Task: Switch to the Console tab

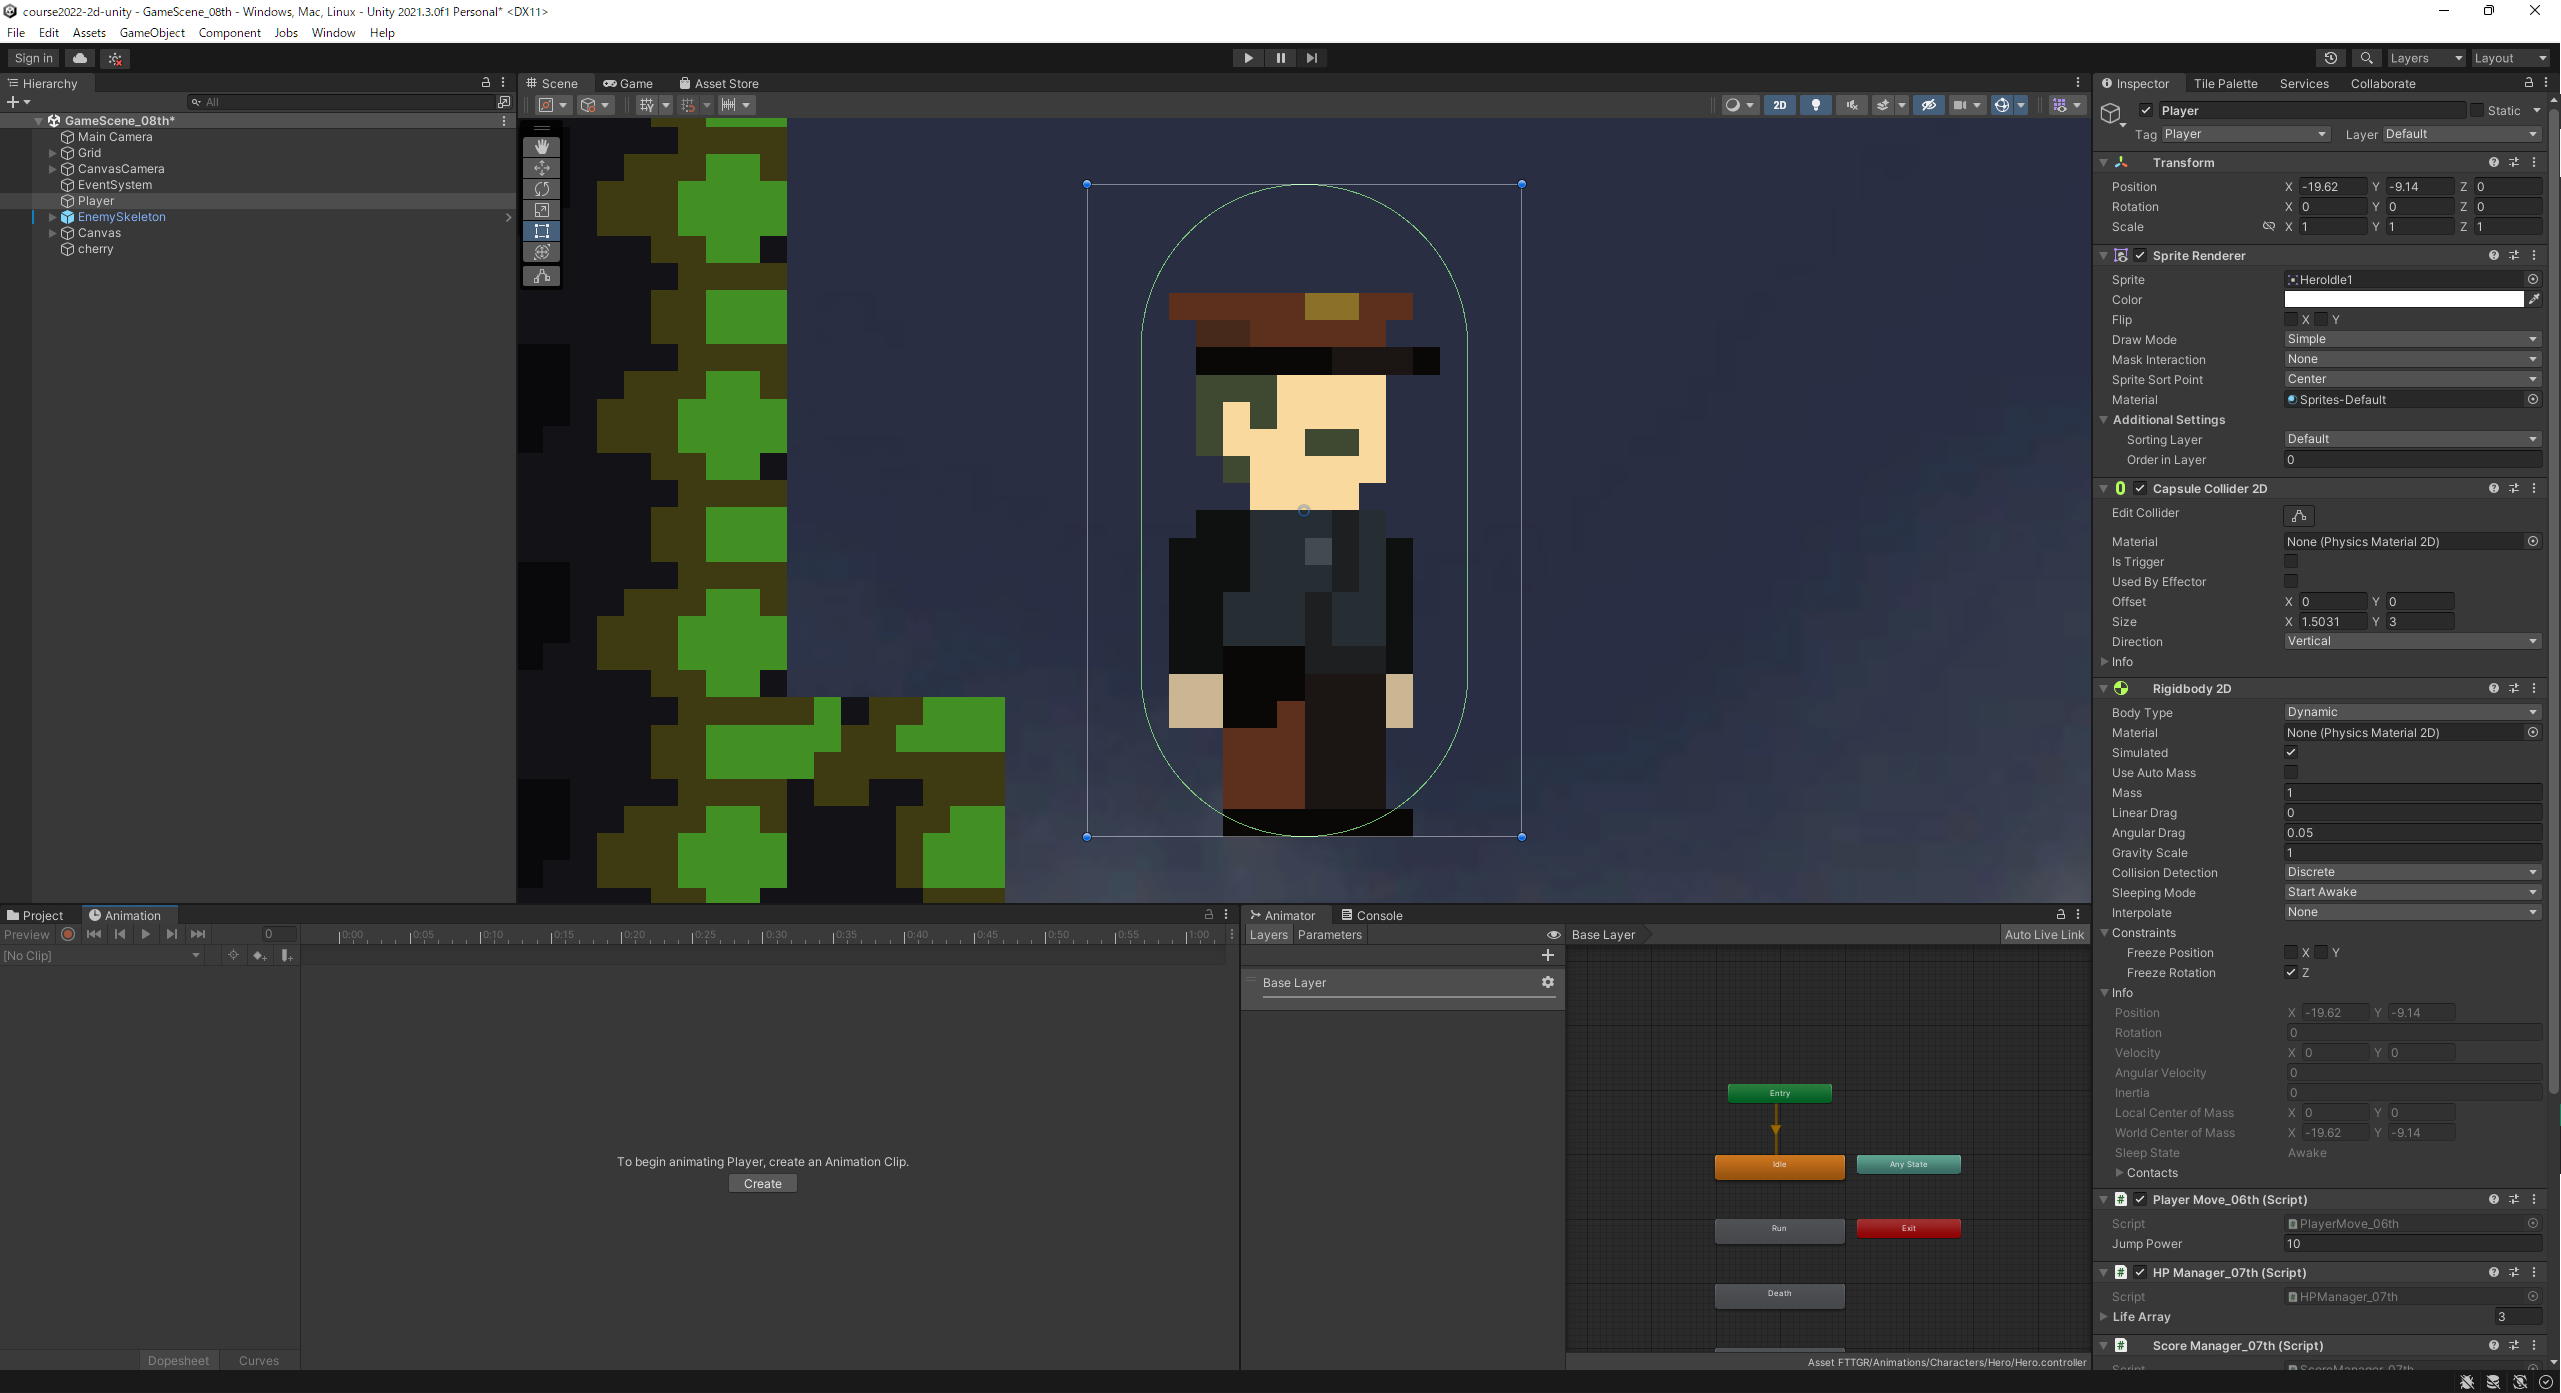Action: [x=1372, y=915]
